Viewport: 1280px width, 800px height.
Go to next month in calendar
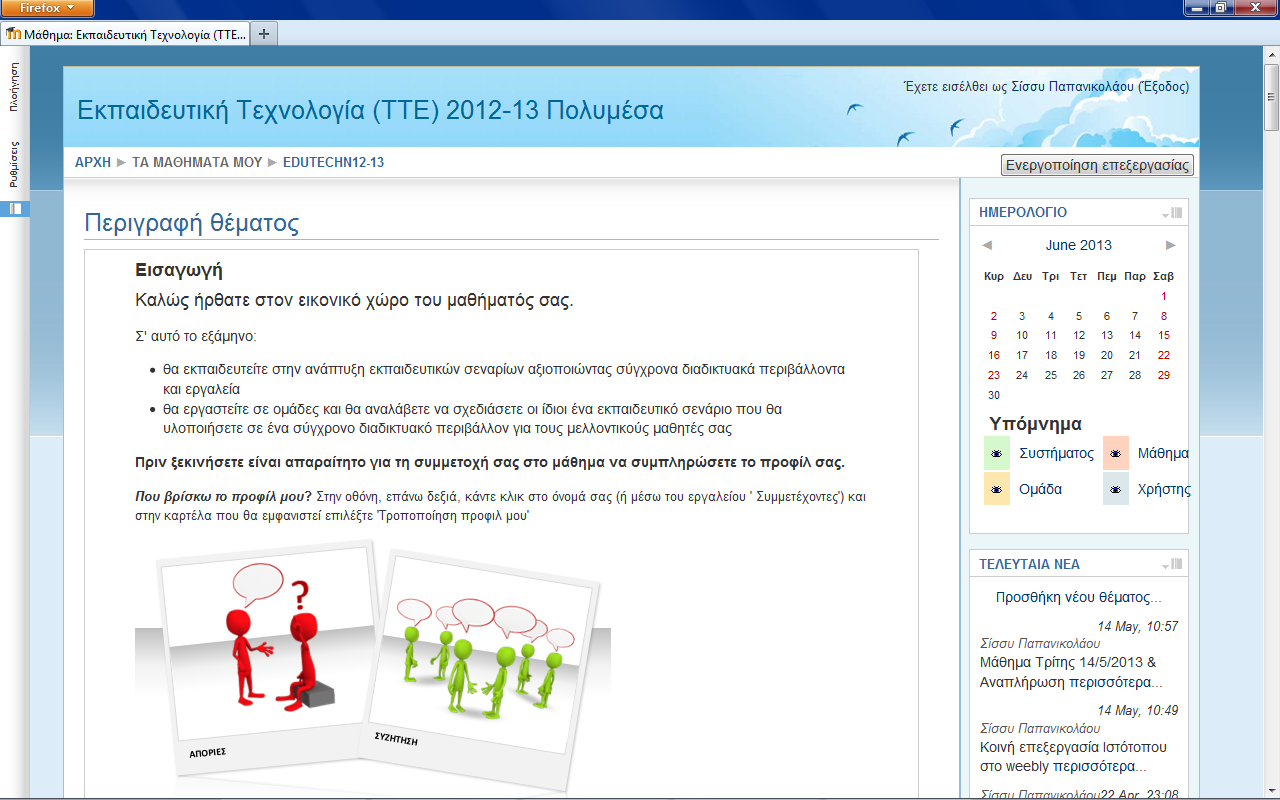(1171, 245)
